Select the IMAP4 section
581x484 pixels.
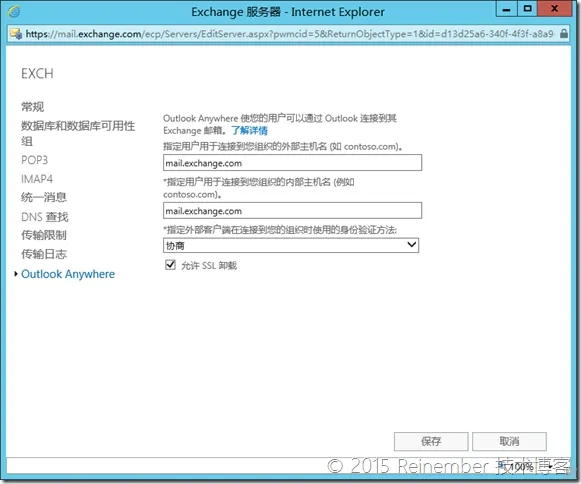[37, 179]
